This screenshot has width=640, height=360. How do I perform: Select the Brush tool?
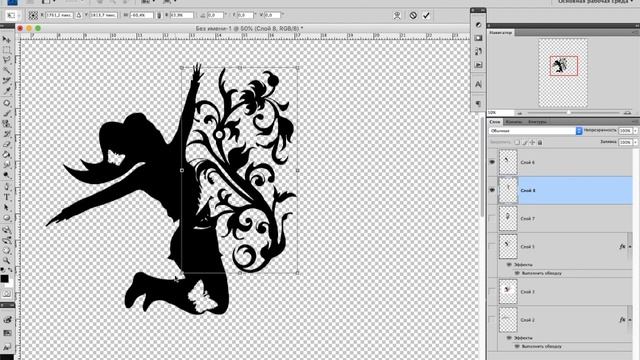point(6,113)
